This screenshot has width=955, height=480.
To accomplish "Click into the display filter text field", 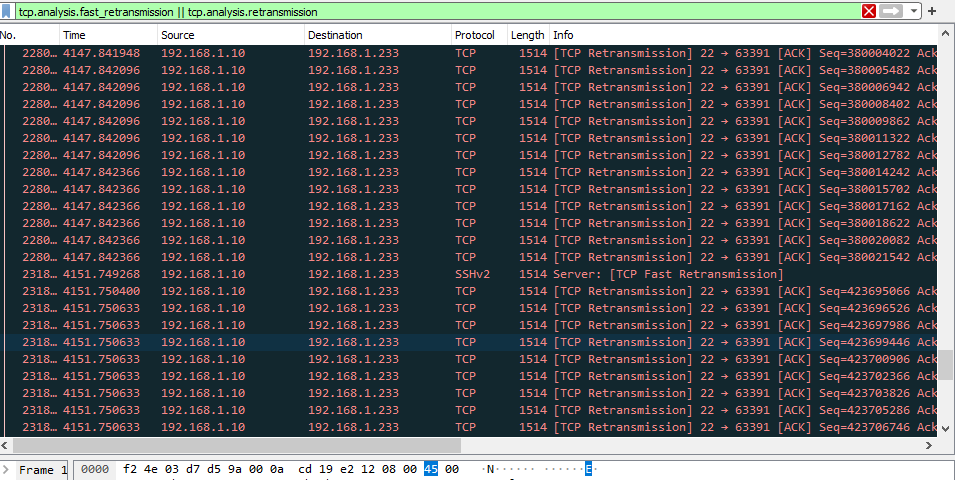I will click(x=435, y=12).
